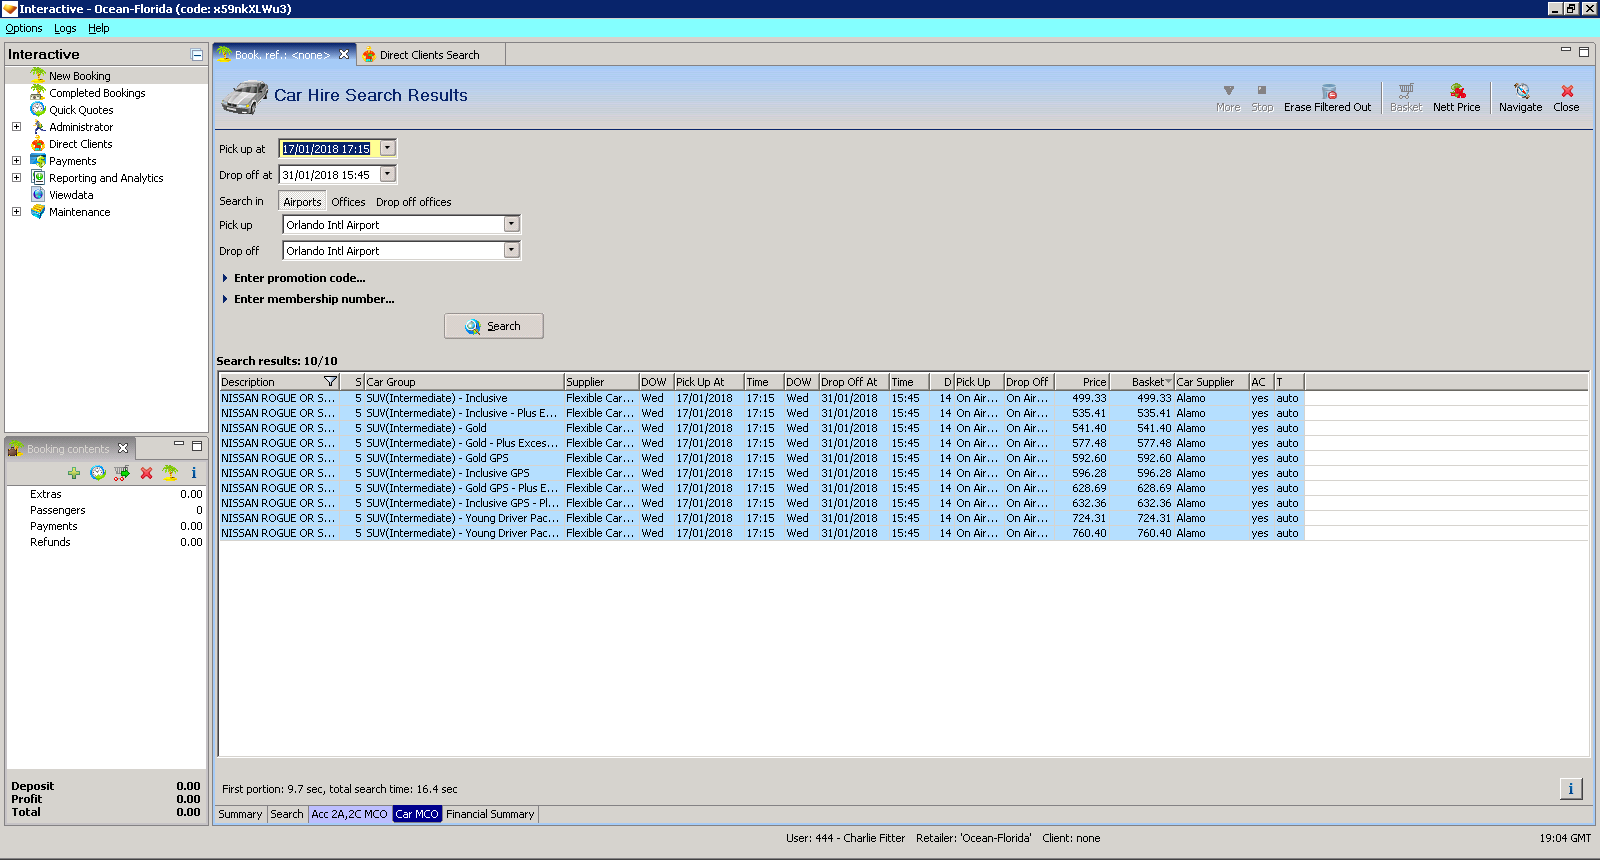Open Quick Quotes
1600x860 pixels.
tap(81, 110)
